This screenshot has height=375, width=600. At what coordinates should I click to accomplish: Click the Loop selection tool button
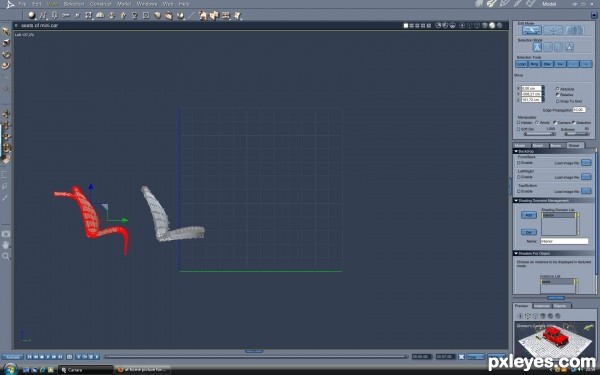point(522,64)
